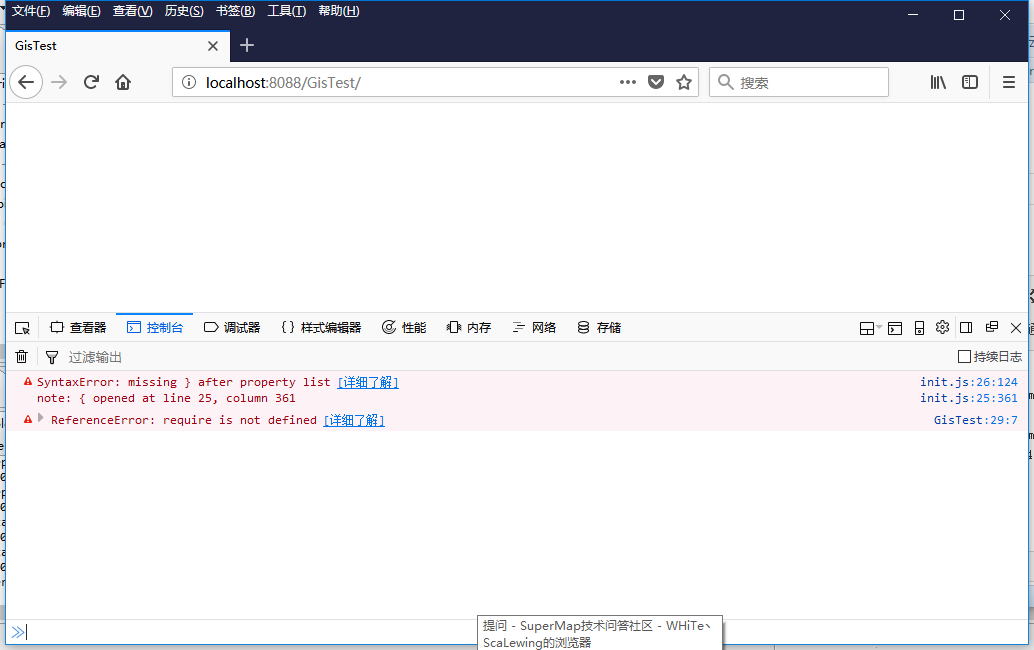This screenshot has width=1034, height=650.
Task: Show devtools in a separate window
Action: (991, 327)
